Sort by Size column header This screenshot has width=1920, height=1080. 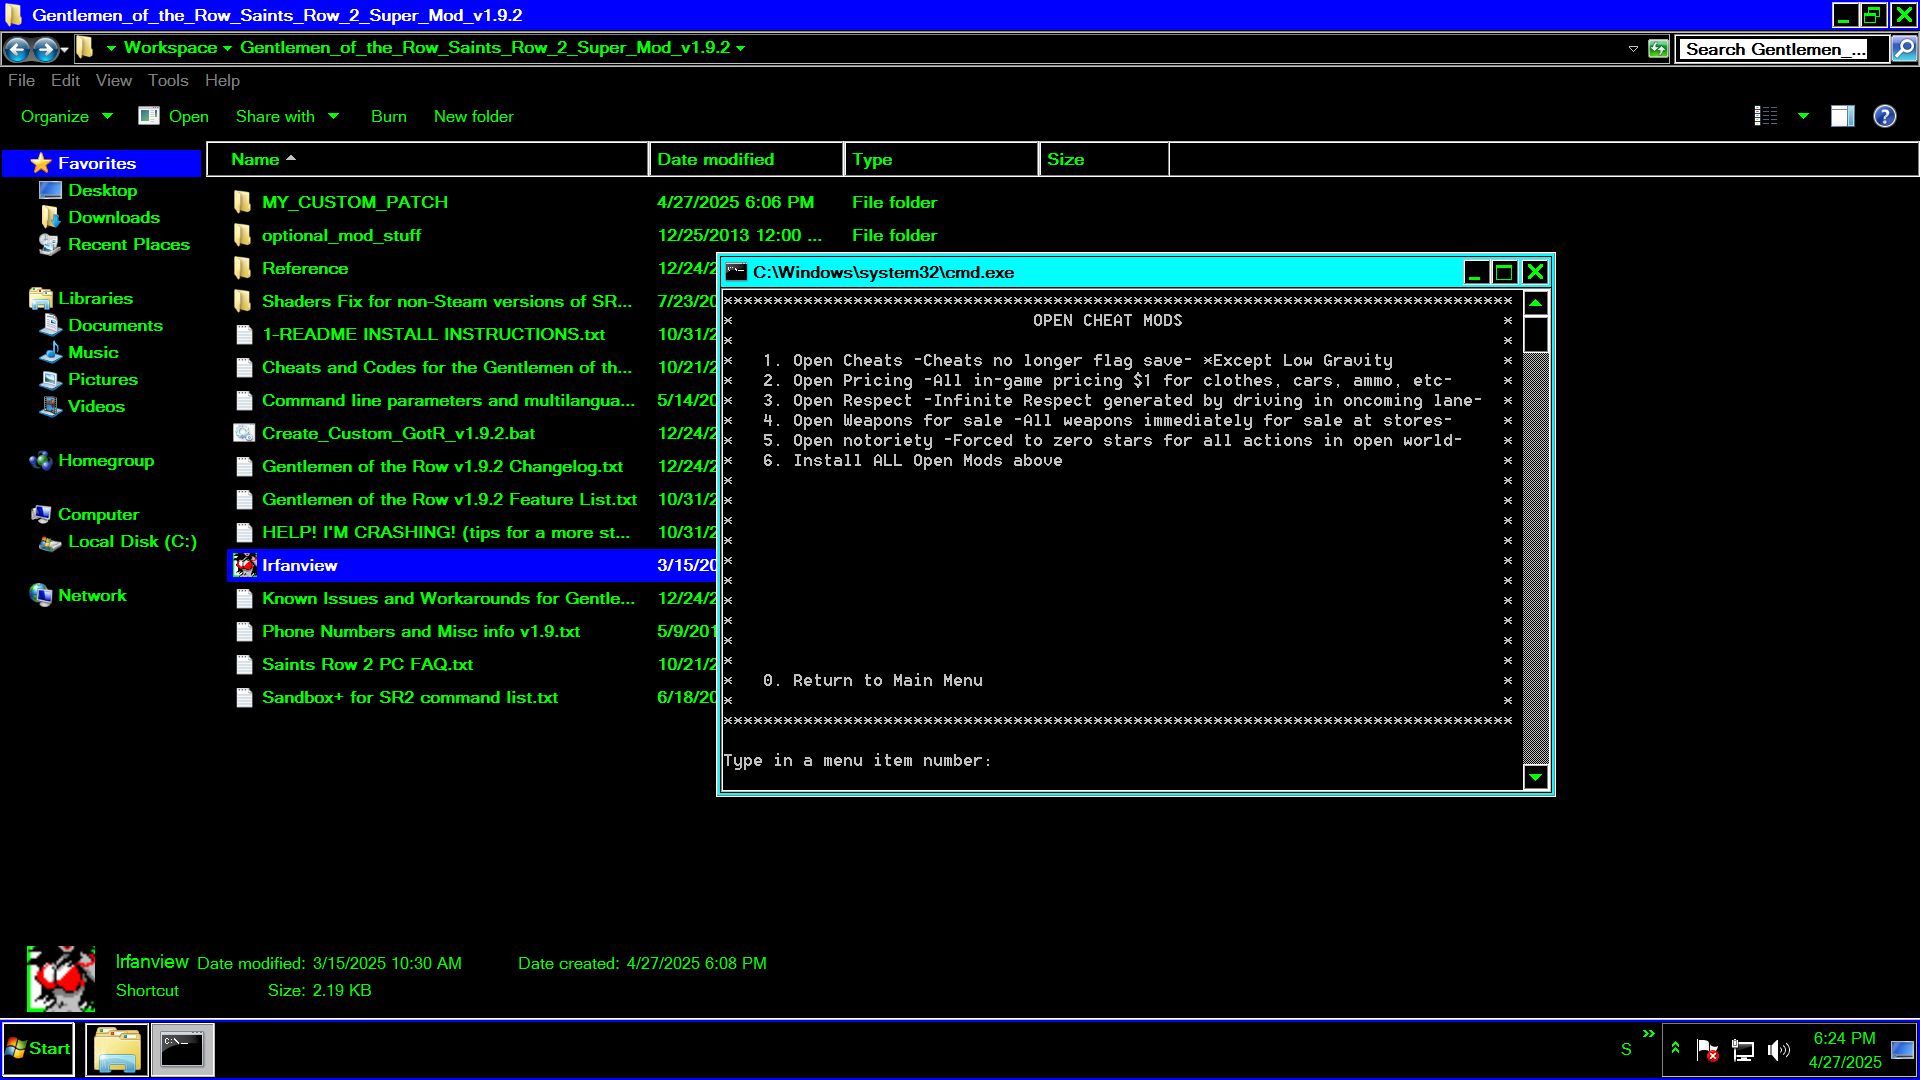[x=1104, y=159]
